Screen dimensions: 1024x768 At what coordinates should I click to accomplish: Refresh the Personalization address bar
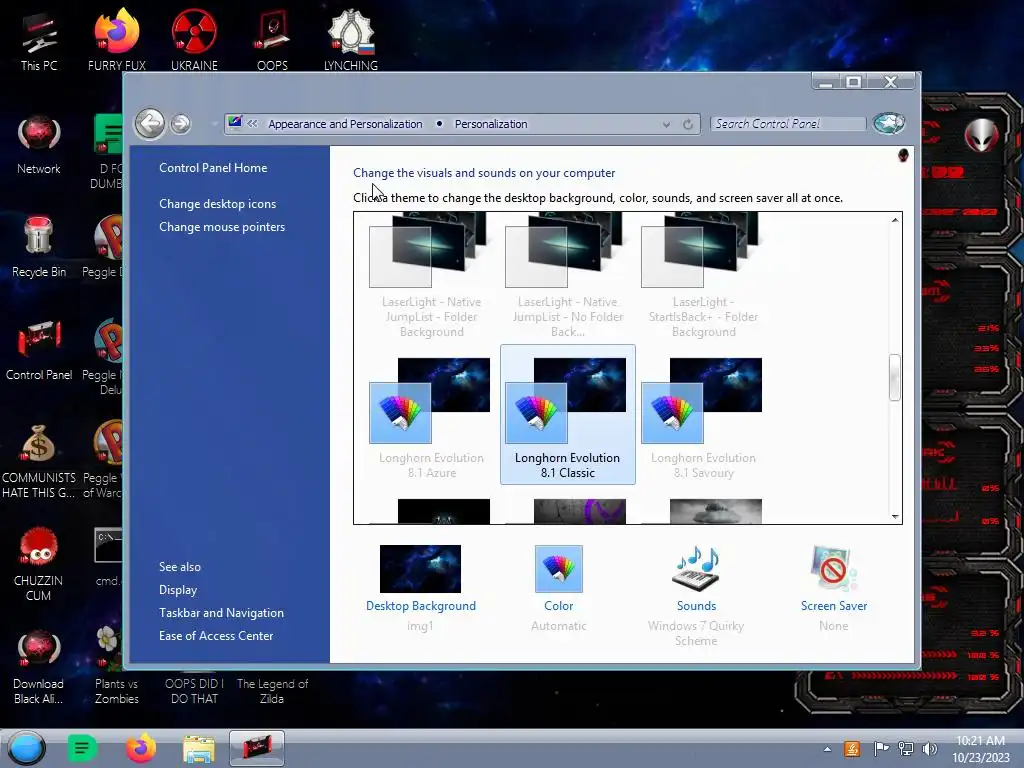click(x=688, y=124)
